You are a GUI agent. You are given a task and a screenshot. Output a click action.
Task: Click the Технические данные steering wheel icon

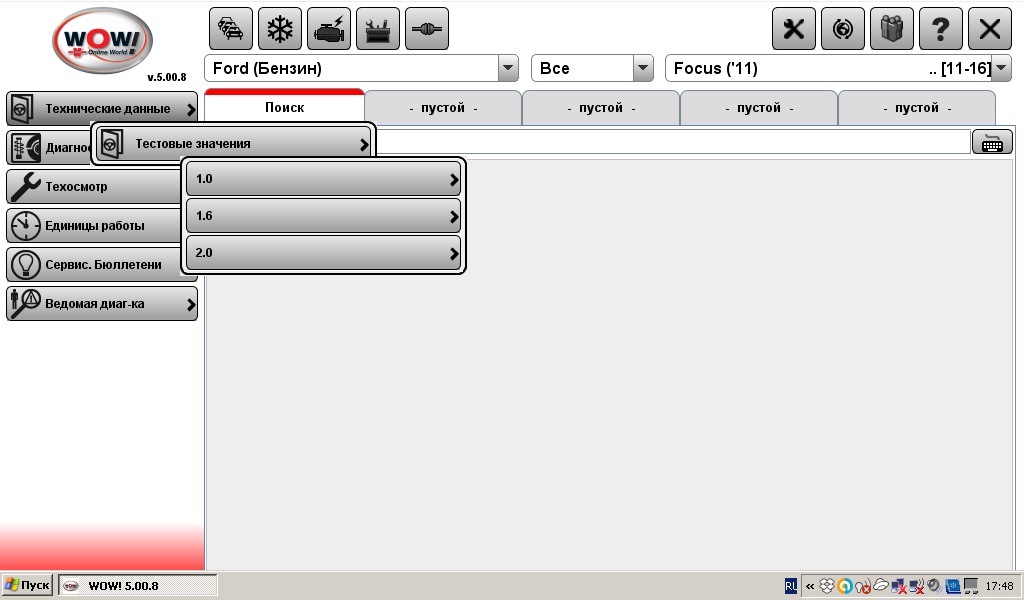(22, 108)
